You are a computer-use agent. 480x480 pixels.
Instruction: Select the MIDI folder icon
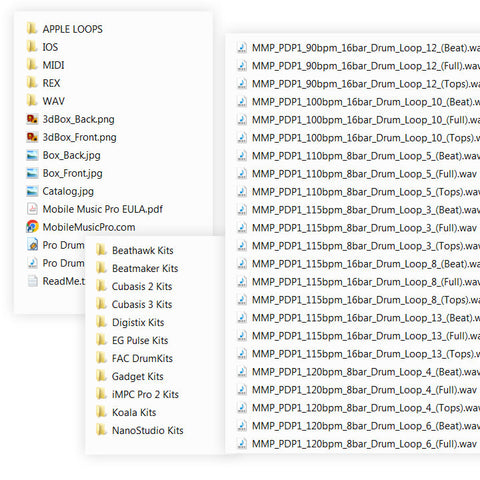[x=32, y=65]
